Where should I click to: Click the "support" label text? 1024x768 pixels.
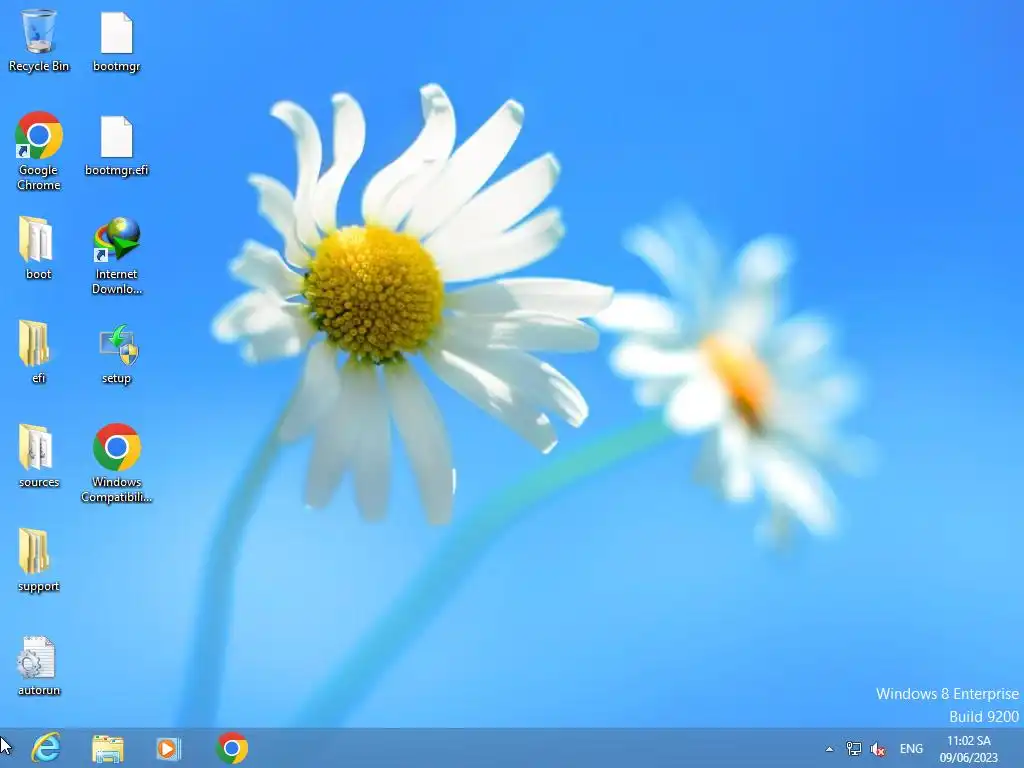(39, 586)
